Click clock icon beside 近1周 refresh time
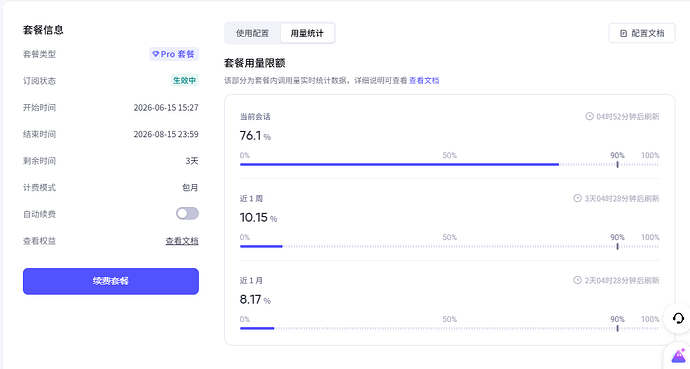 pos(577,198)
